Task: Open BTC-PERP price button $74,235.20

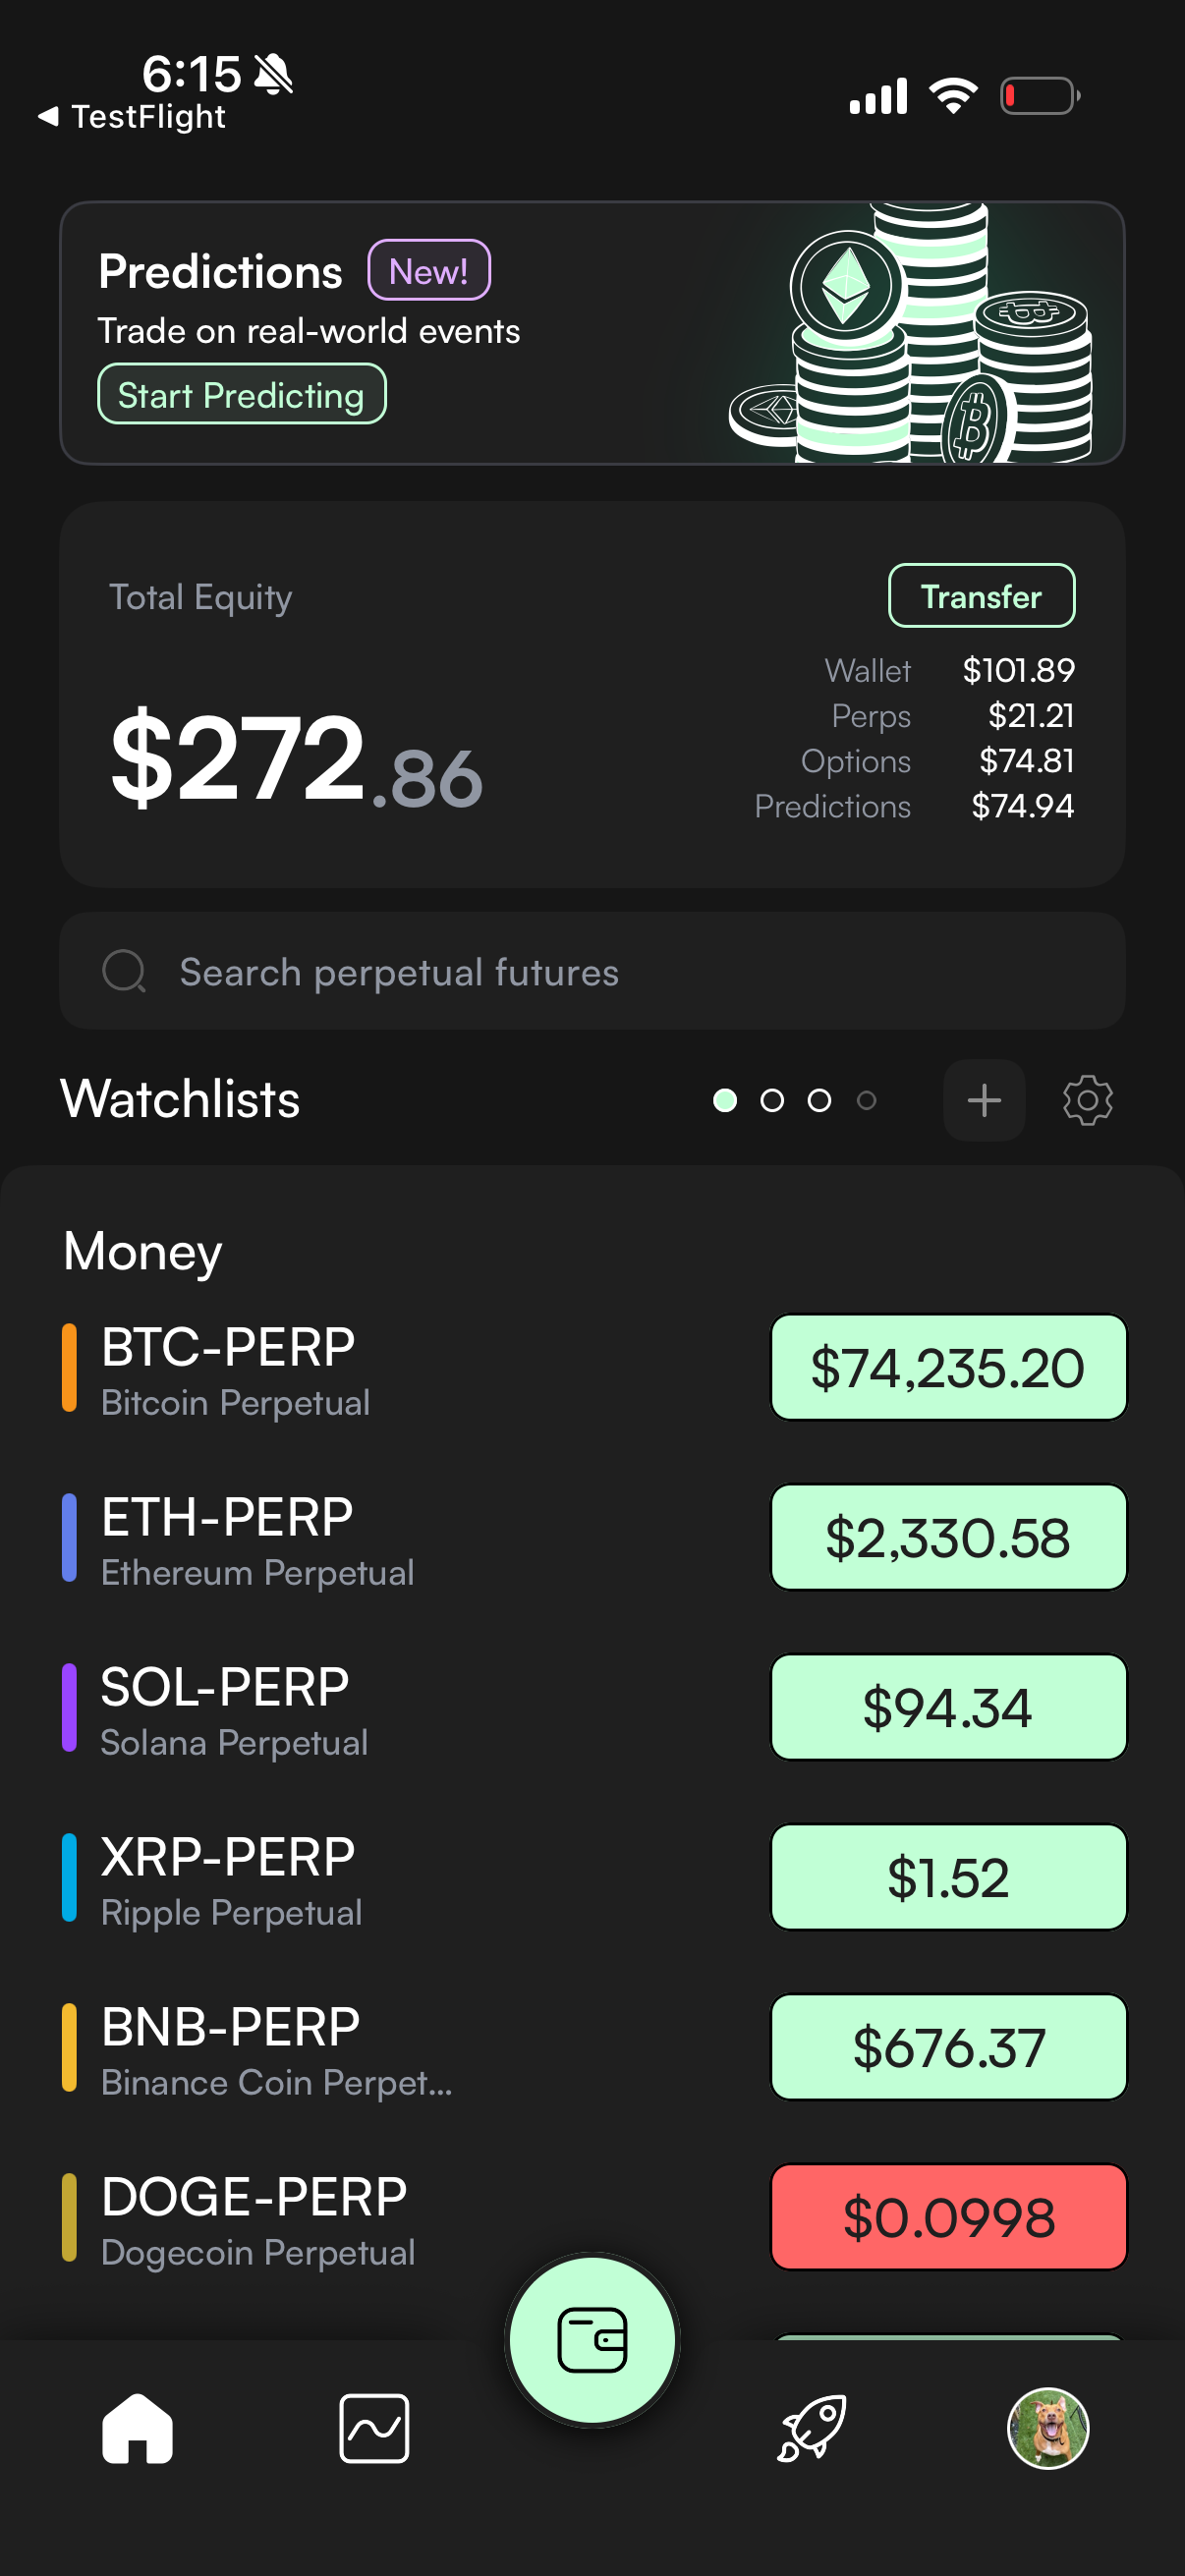Action: click(x=948, y=1367)
